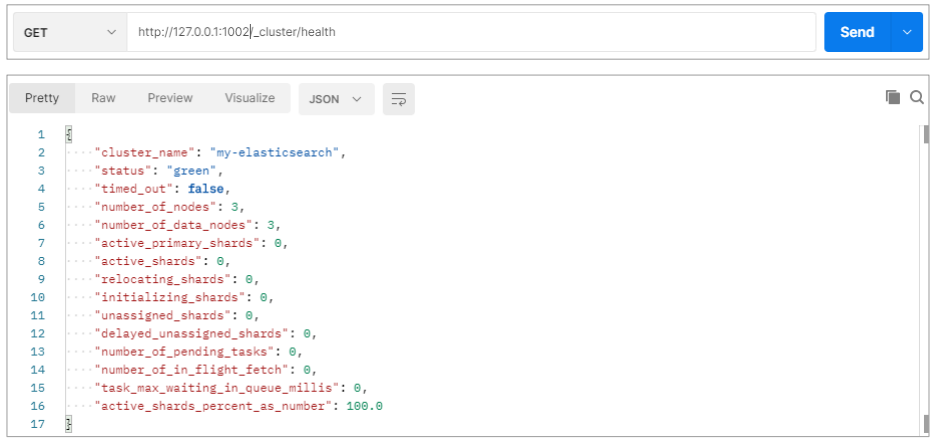The width and height of the screenshot is (936, 444).
Task: Click the closing brace on line 17
Action: point(69,424)
